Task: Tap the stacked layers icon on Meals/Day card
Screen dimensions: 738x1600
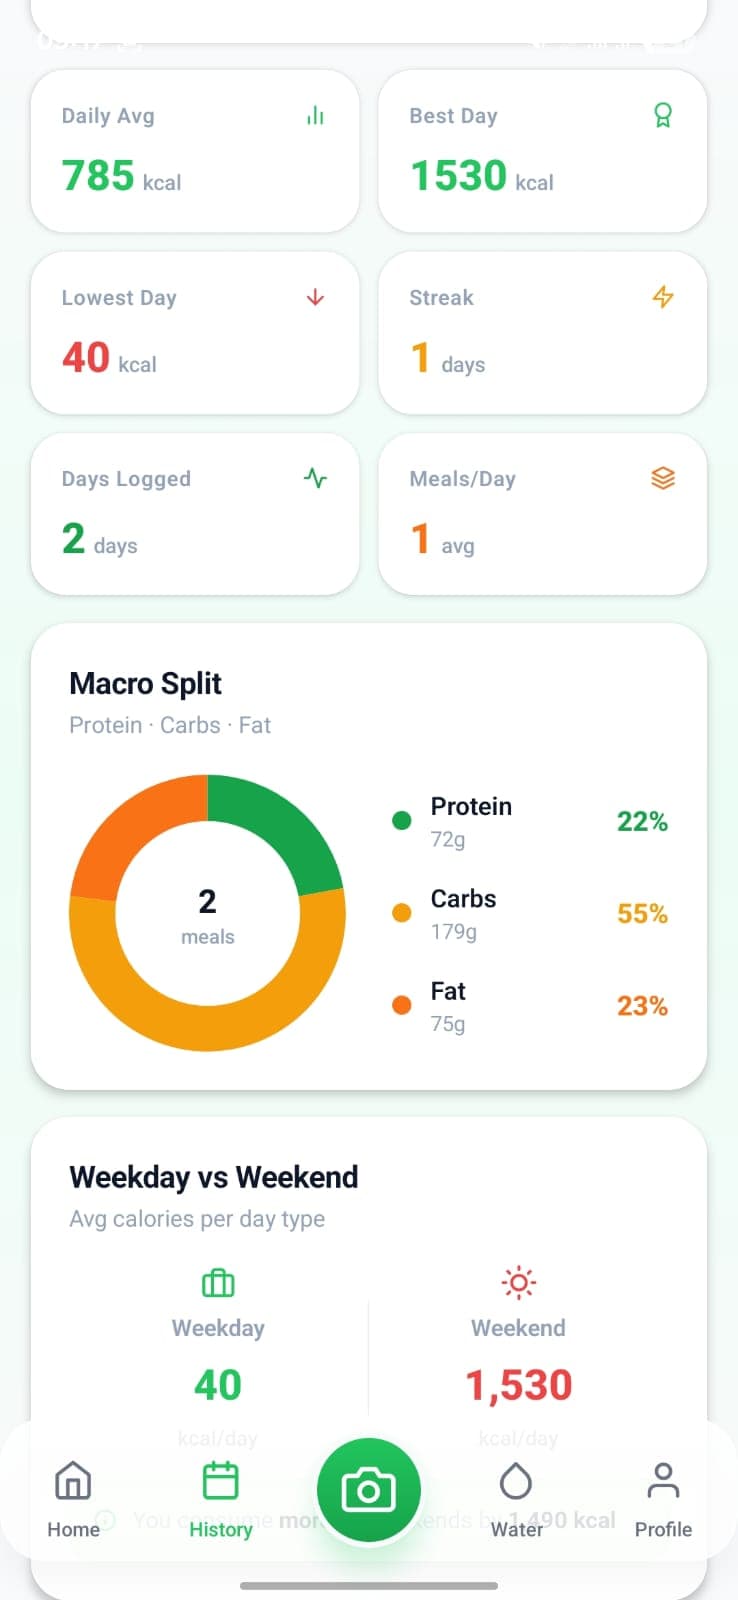Action: 663,478
